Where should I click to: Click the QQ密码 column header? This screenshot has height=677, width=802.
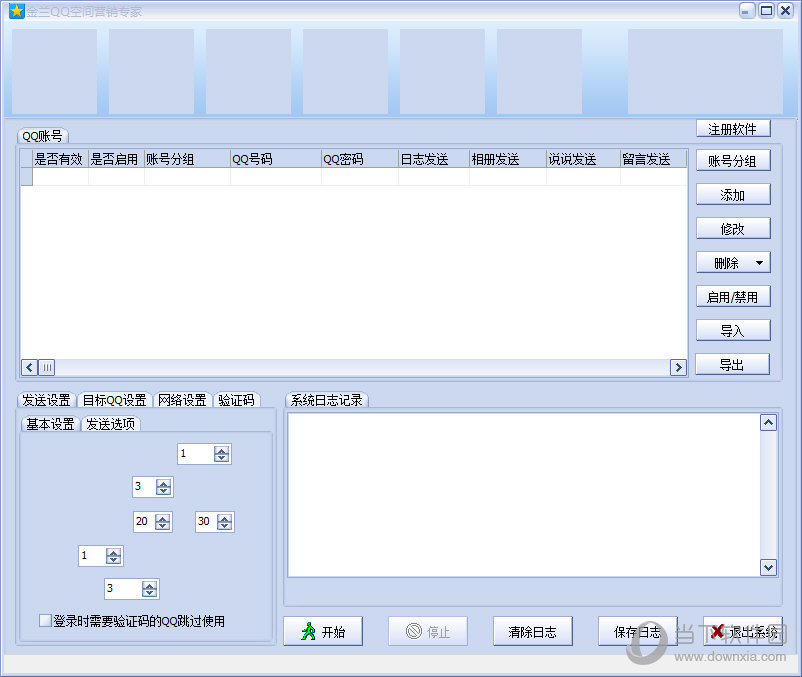(x=360, y=159)
